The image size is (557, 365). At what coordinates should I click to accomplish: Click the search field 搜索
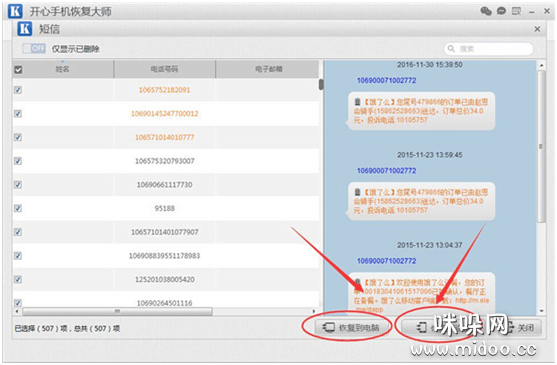click(x=488, y=49)
